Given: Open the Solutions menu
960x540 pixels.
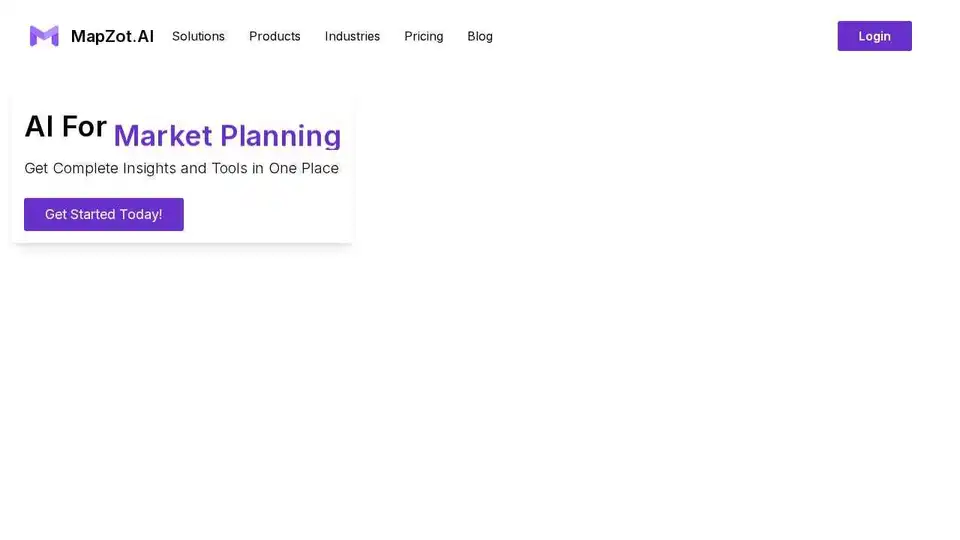Looking at the screenshot, I should click(x=198, y=36).
